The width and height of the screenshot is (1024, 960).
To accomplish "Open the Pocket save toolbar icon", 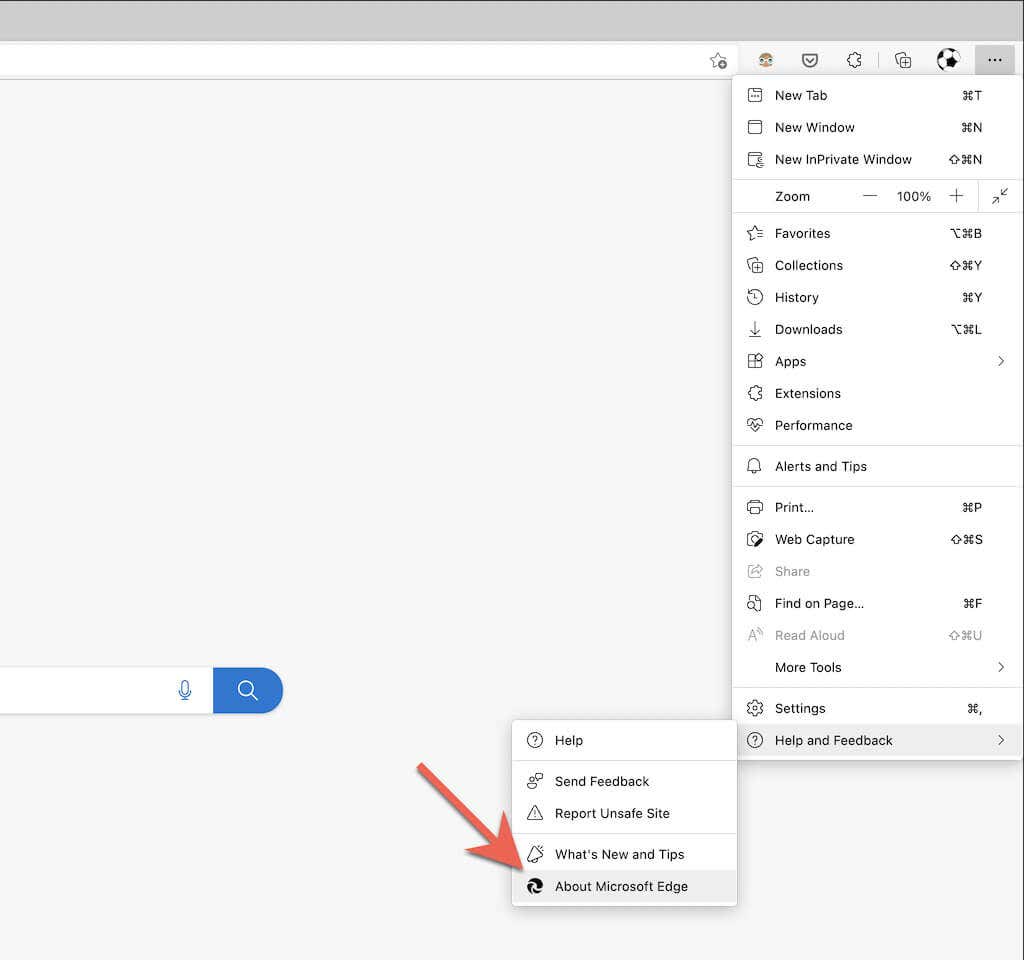I will click(810, 61).
